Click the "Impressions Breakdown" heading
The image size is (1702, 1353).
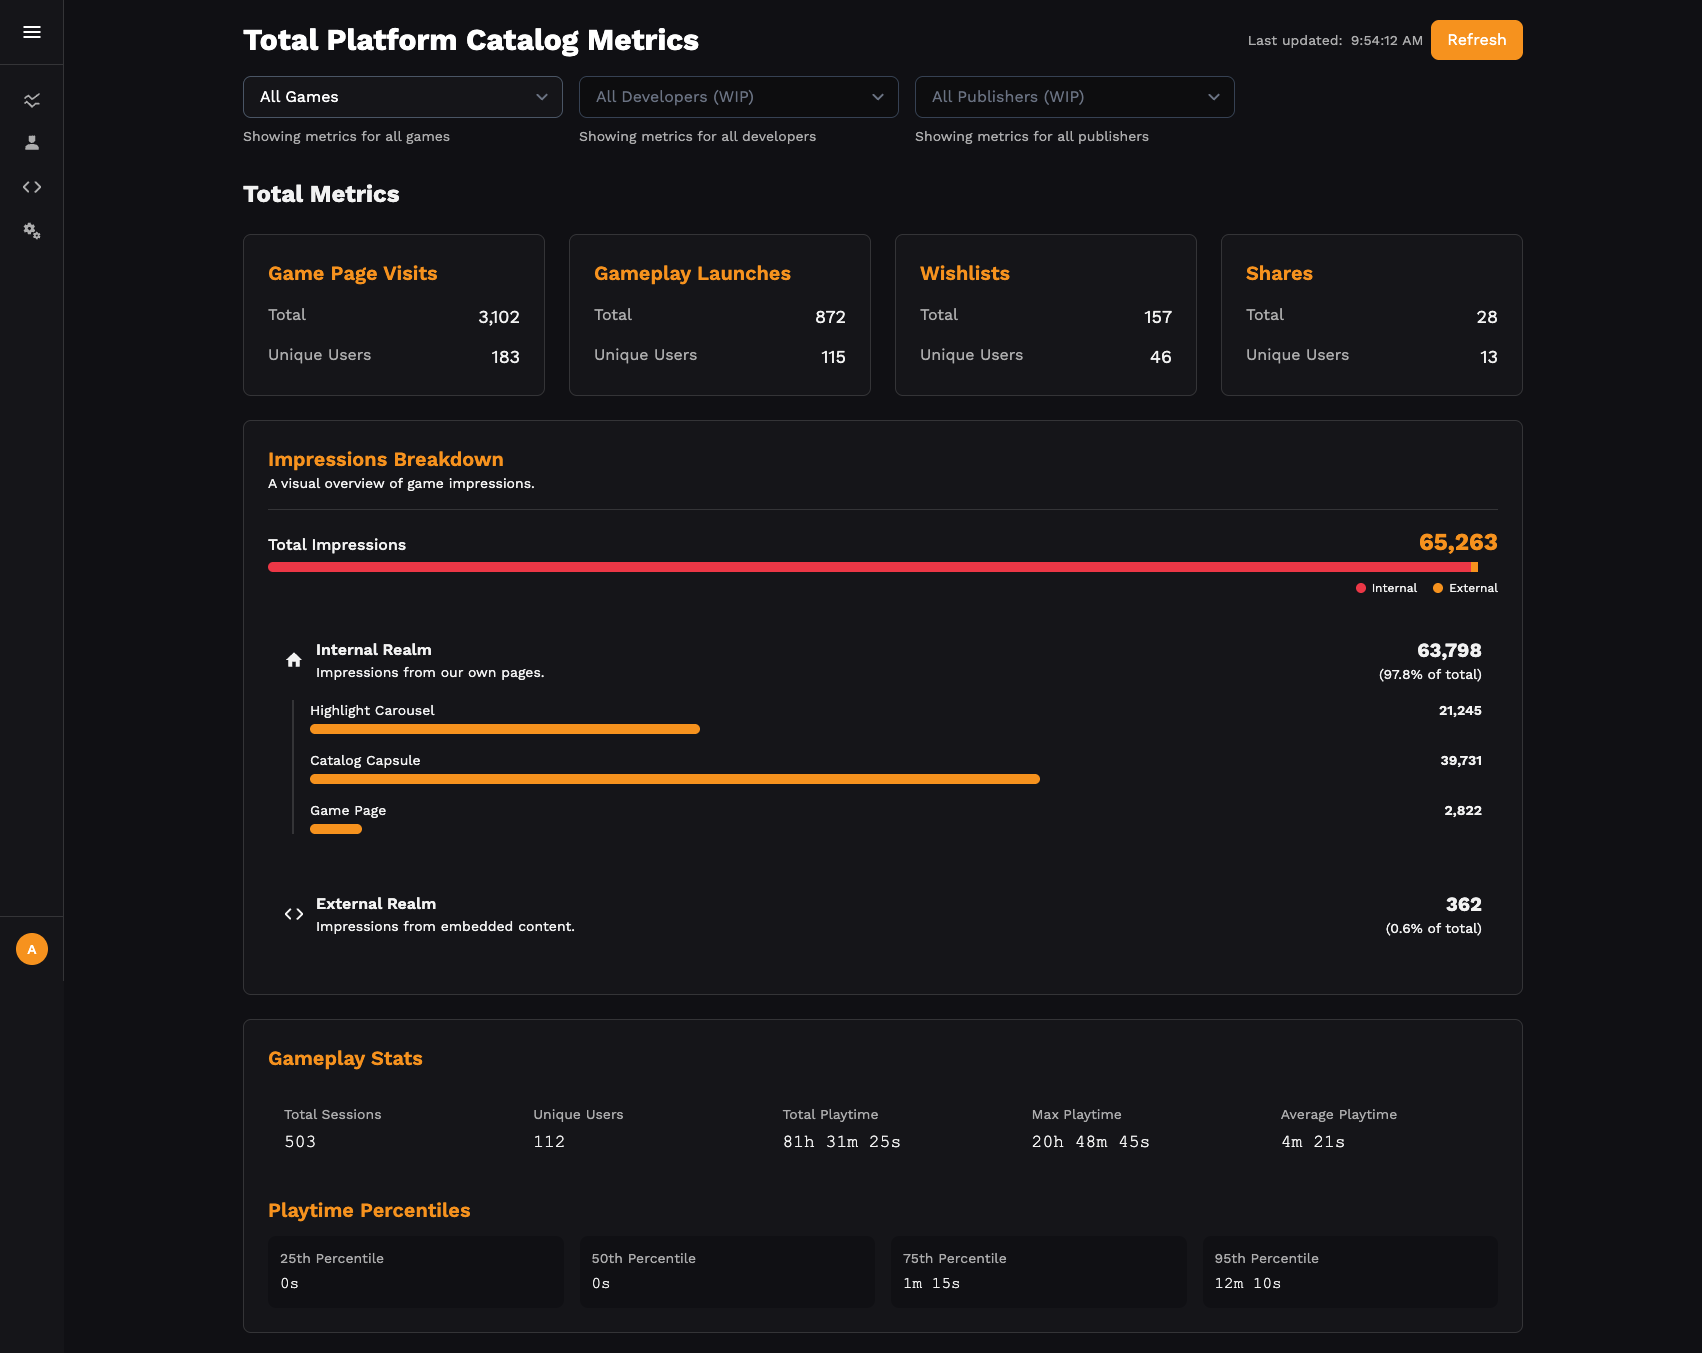click(386, 460)
